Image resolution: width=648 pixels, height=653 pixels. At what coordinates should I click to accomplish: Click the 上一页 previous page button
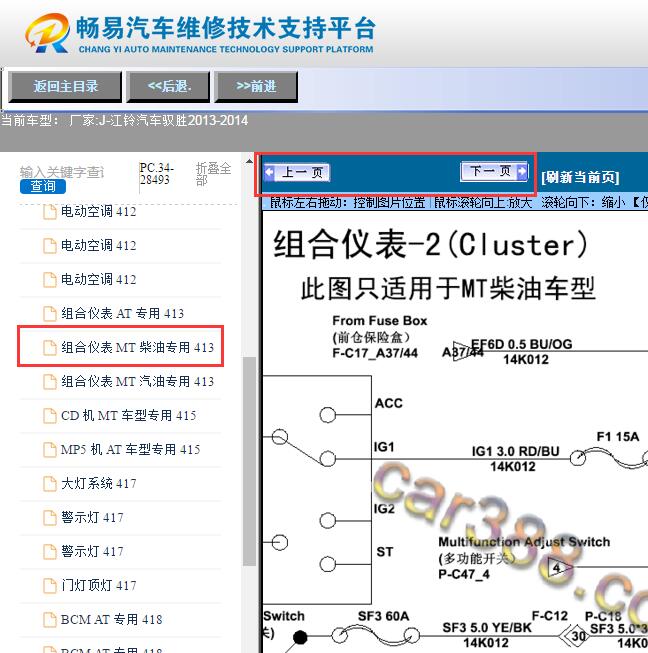297,172
